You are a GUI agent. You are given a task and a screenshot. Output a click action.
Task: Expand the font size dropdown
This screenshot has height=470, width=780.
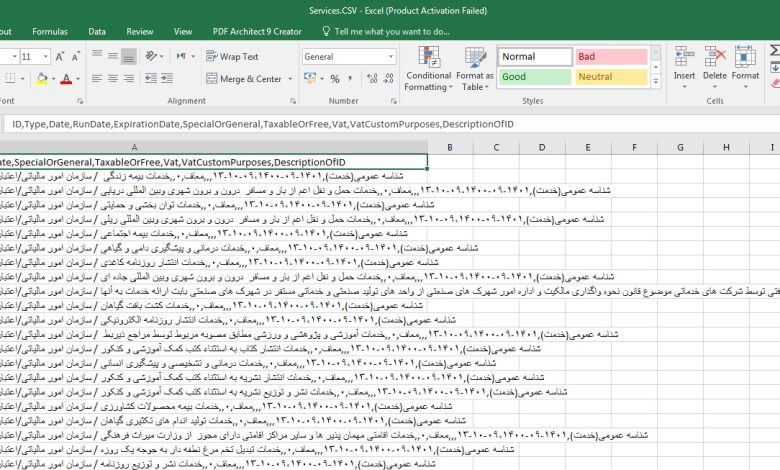tap(45, 57)
